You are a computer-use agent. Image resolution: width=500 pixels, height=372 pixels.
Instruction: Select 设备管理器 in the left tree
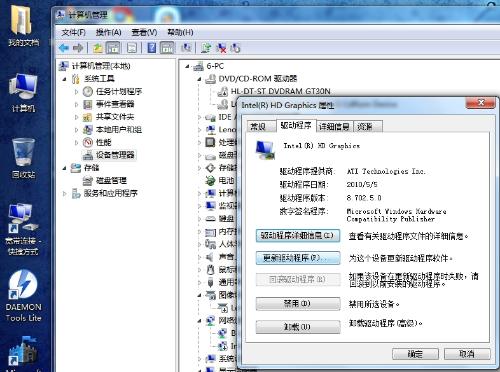[x=115, y=155]
